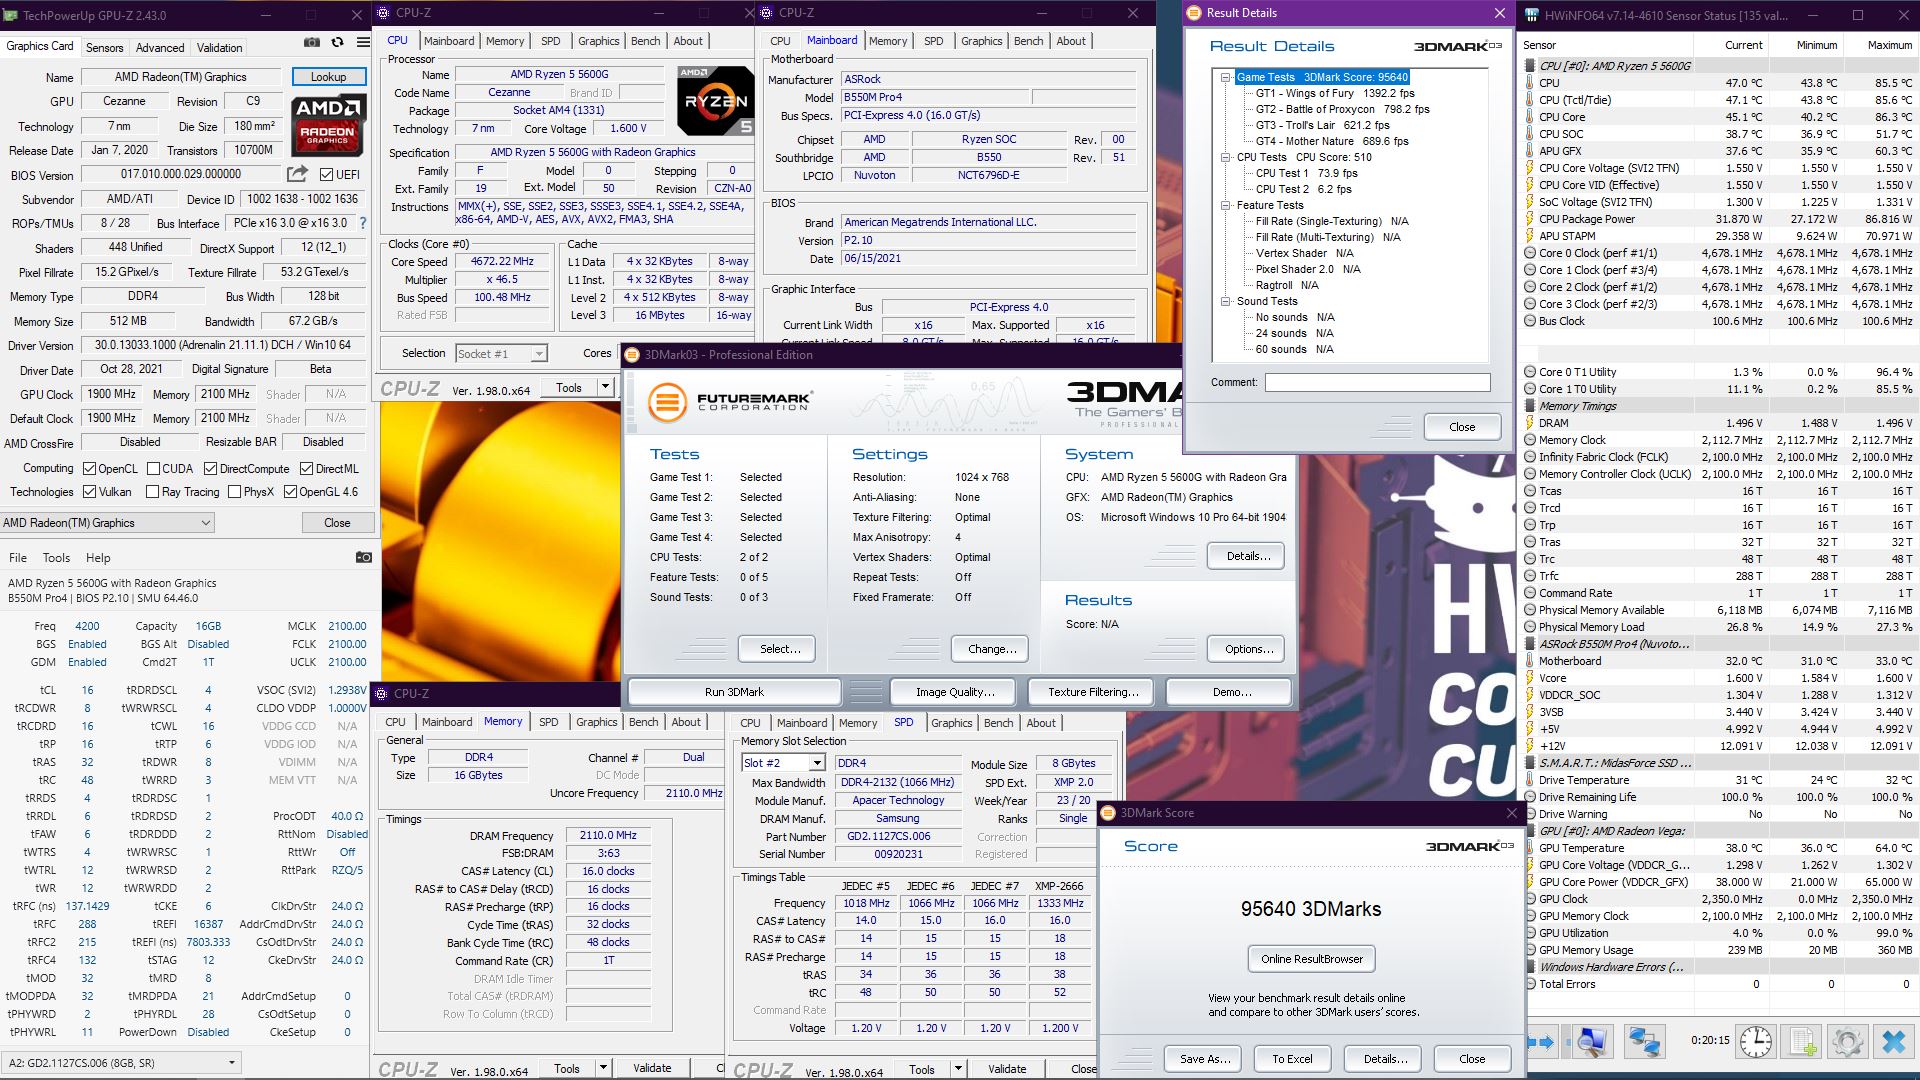Viewport: 1920px width, 1080px height.
Task: Click the Futuremark orange logo
Action: point(667,402)
